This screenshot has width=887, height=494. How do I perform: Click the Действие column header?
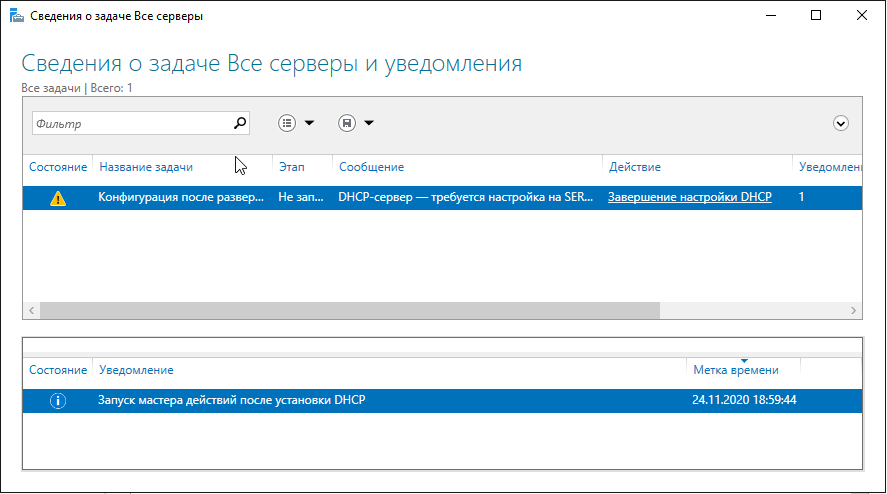(634, 167)
